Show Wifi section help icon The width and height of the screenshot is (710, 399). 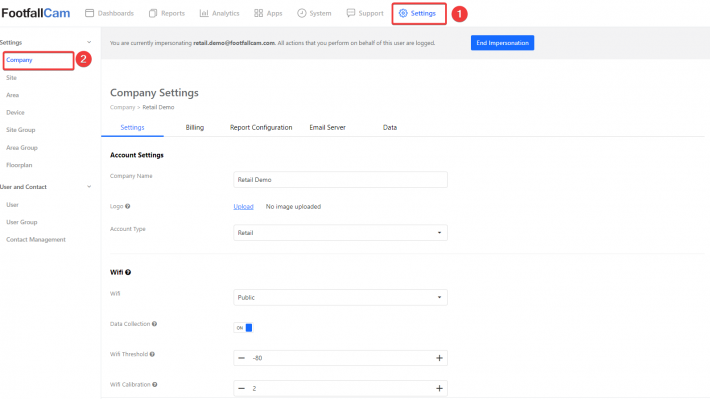(x=128, y=272)
